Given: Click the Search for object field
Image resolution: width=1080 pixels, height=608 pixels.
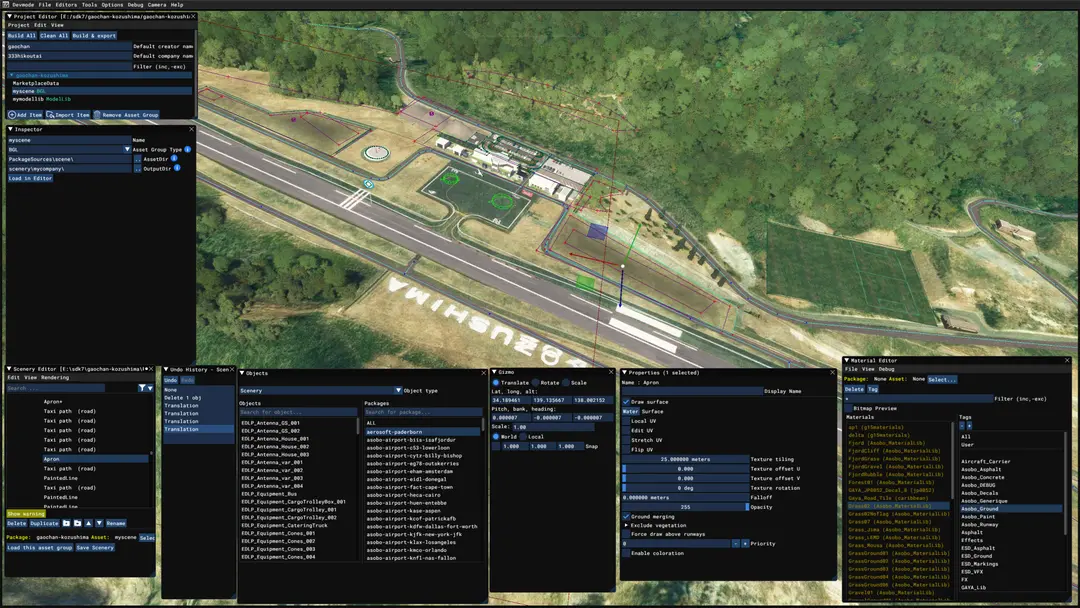Looking at the screenshot, I should pos(298,412).
